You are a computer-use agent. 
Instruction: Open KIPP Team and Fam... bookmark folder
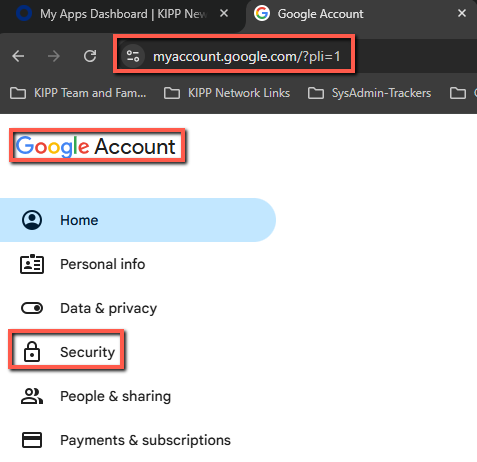tap(78, 93)
